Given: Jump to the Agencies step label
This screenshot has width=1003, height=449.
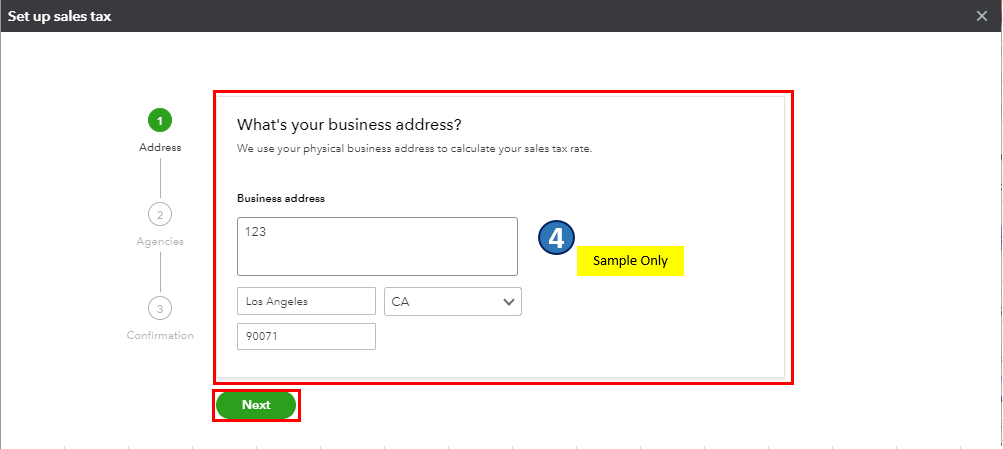Looking at the screenshot, I should [x=160, y=241].
